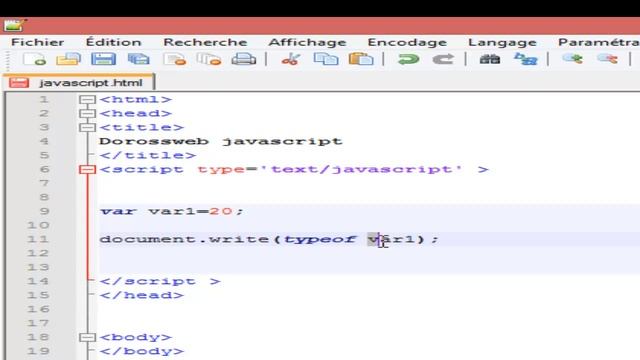Click 'var var1=20;' on line 9
The image size is (640, 360).
tap(172, 211)
